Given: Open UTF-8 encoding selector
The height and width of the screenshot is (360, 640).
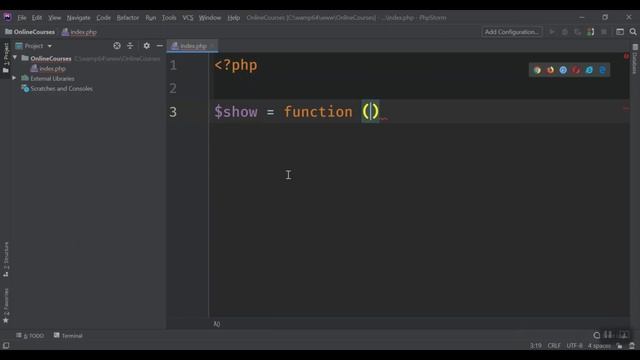Looking at the screenshot, I should coord(574,346).
